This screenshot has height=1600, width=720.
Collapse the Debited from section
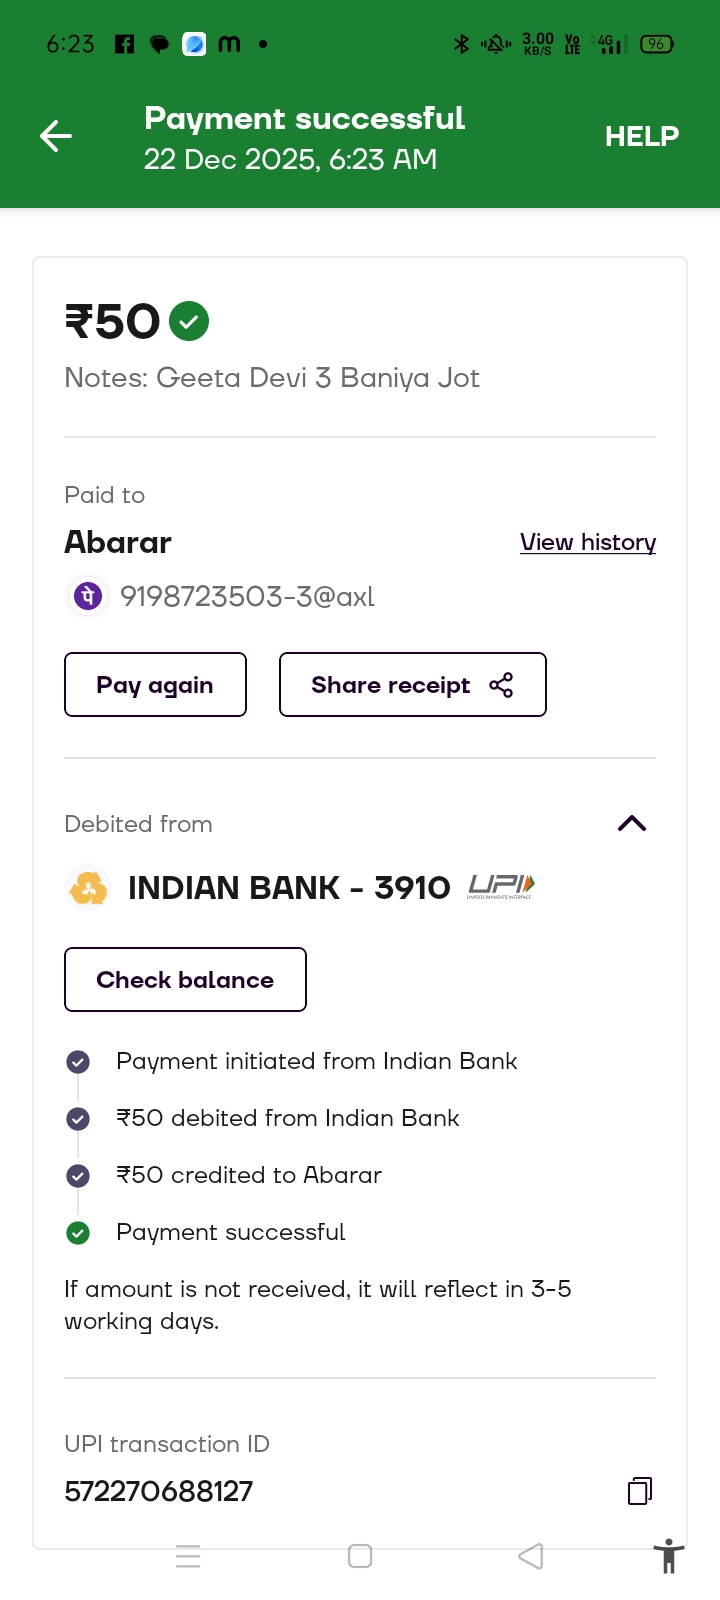(x=632, y=824)
